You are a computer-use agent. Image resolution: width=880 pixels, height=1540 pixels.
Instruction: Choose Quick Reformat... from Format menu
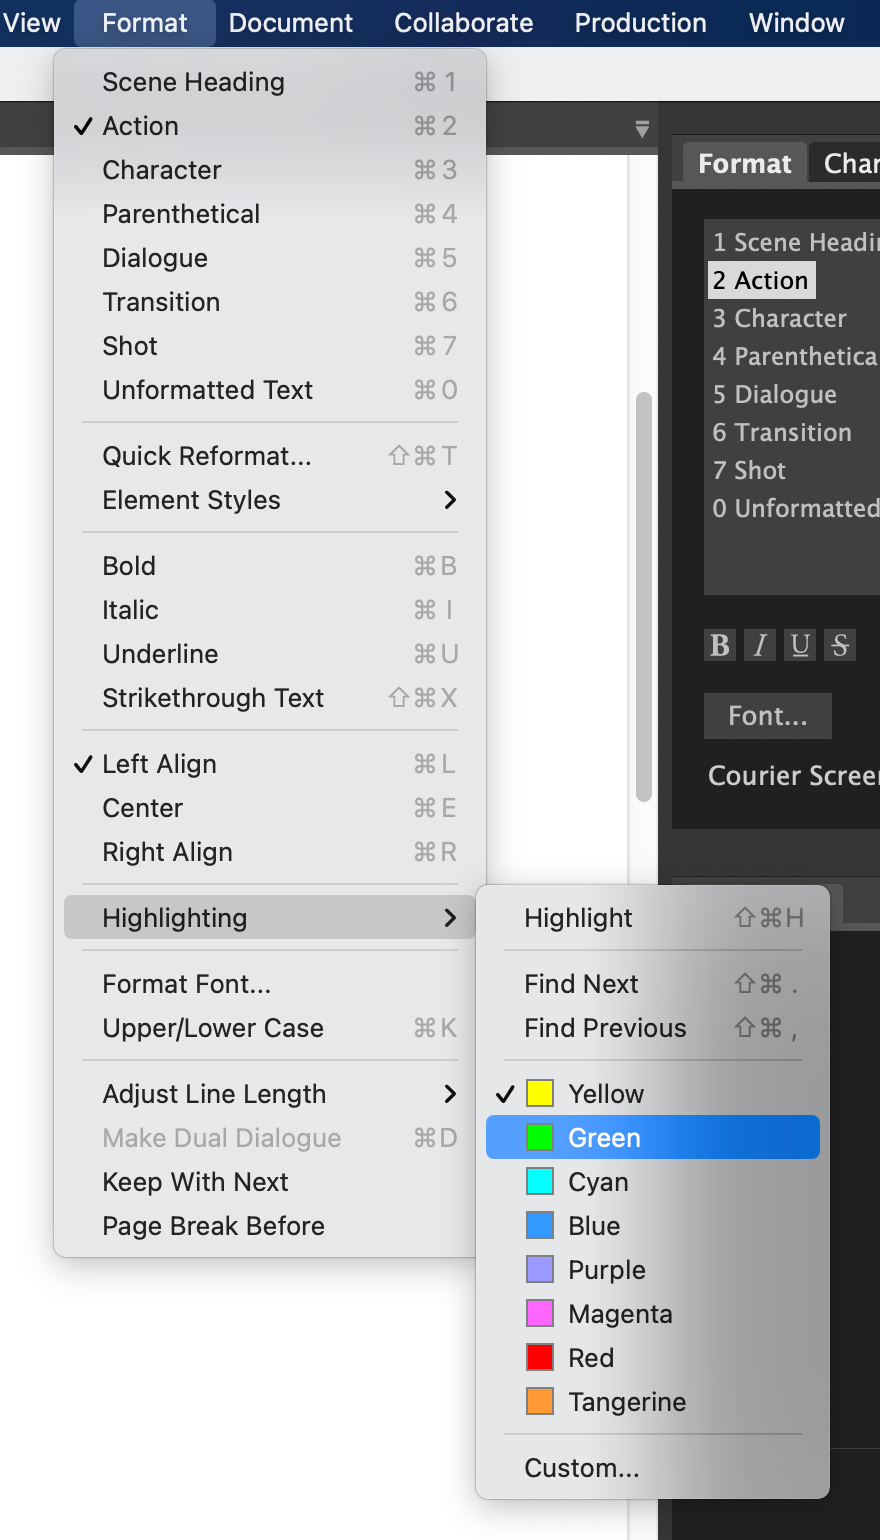pyautogui.click(x=206, y=455)
